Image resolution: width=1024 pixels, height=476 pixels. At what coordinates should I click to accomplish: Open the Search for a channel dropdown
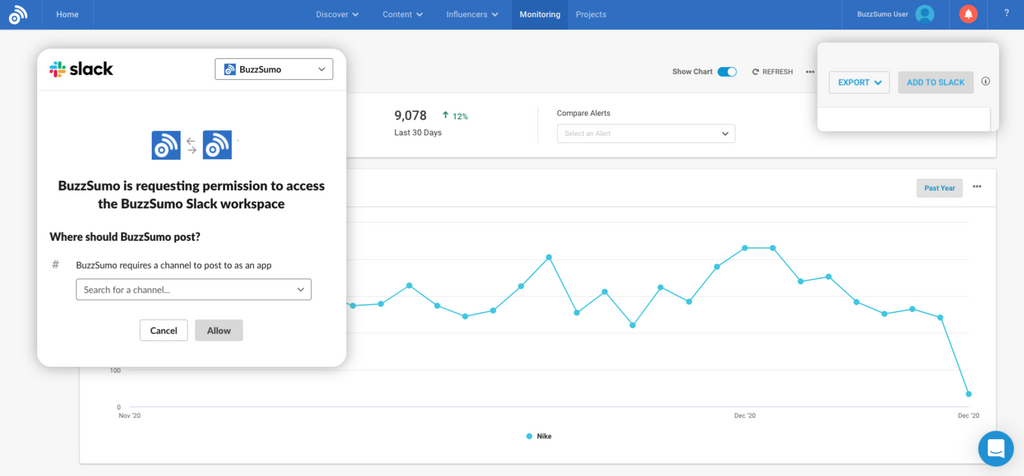tap(193, 290)
